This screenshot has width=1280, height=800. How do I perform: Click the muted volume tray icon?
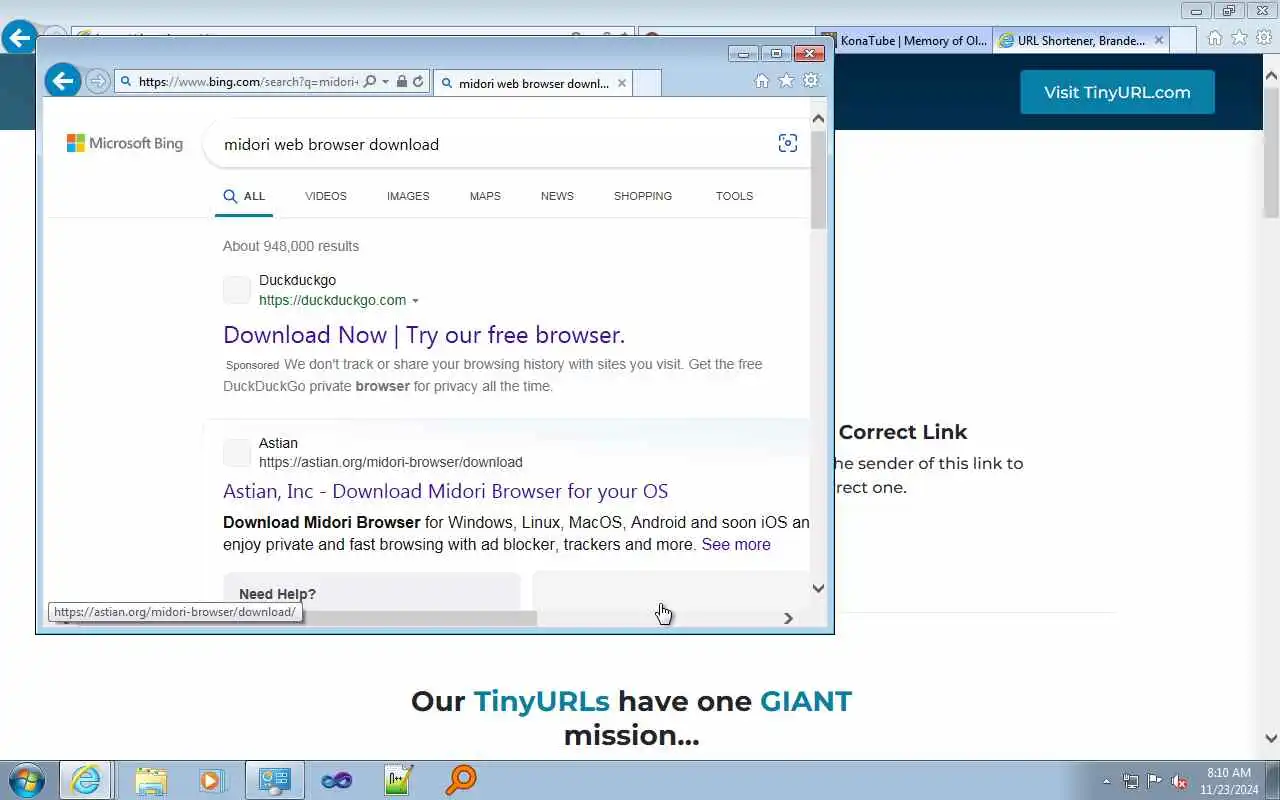1180,781
